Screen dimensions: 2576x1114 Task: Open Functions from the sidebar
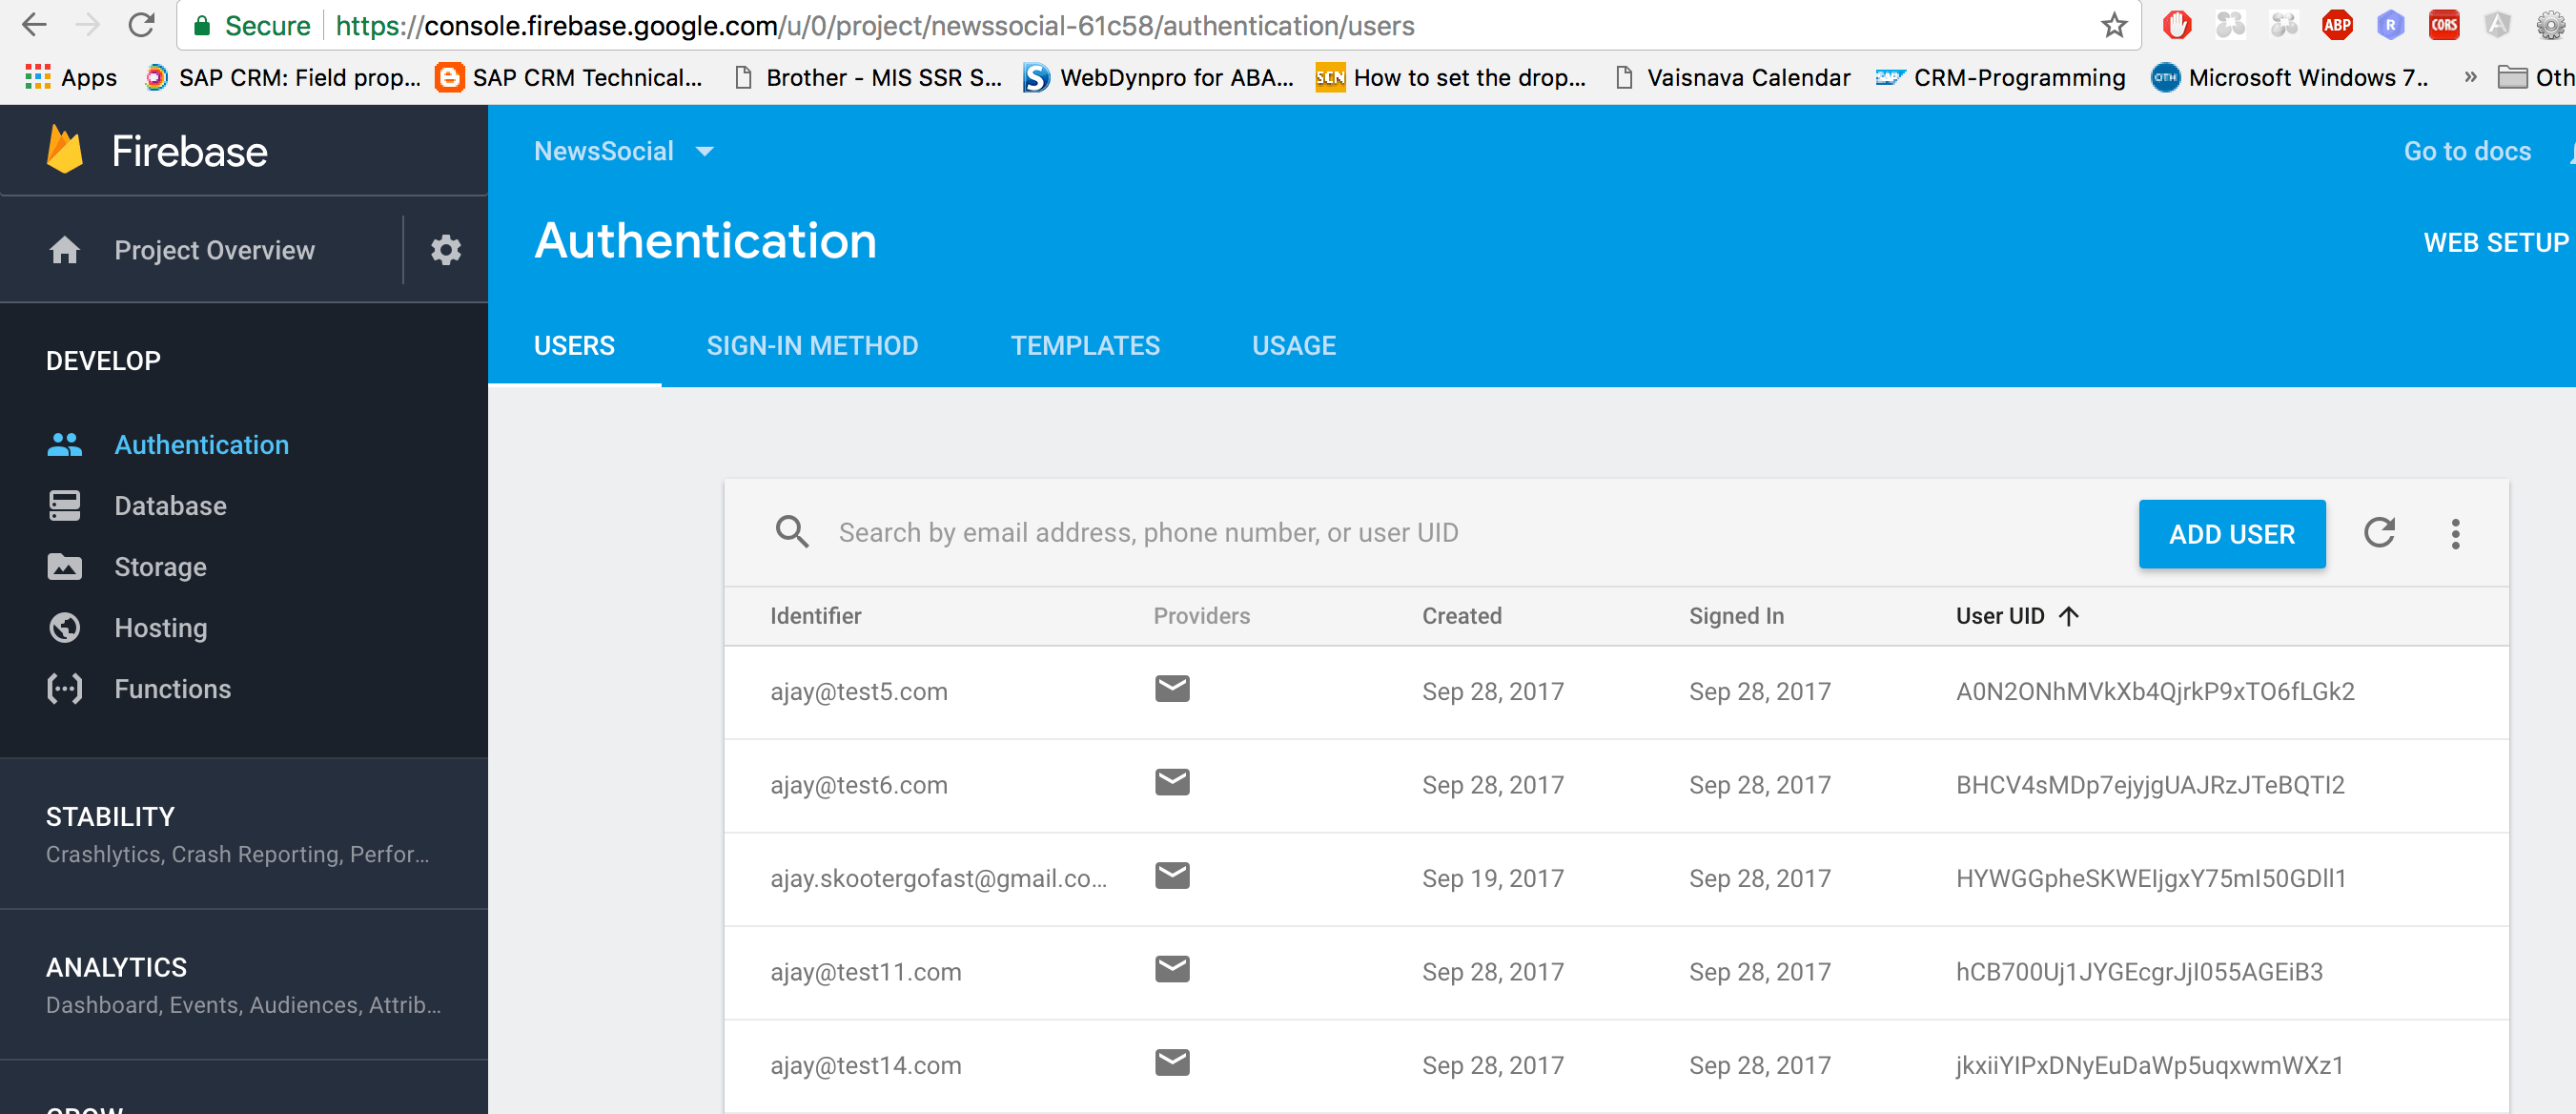point(172,689)
